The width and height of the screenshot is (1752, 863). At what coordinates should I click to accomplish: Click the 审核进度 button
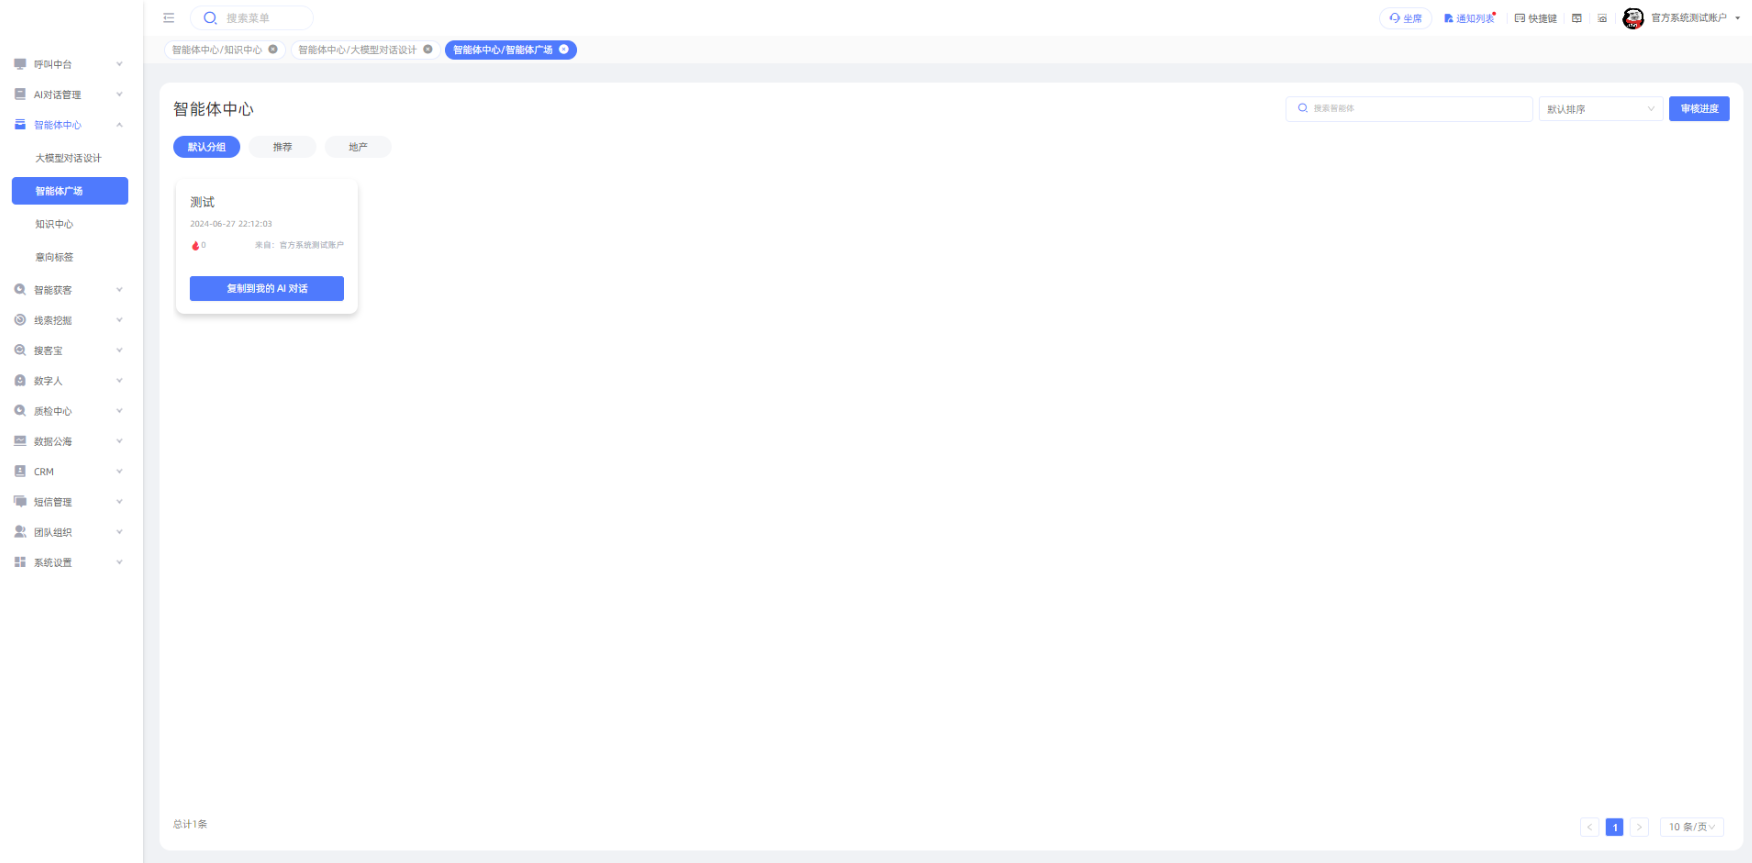click(x=1699, y=109)
